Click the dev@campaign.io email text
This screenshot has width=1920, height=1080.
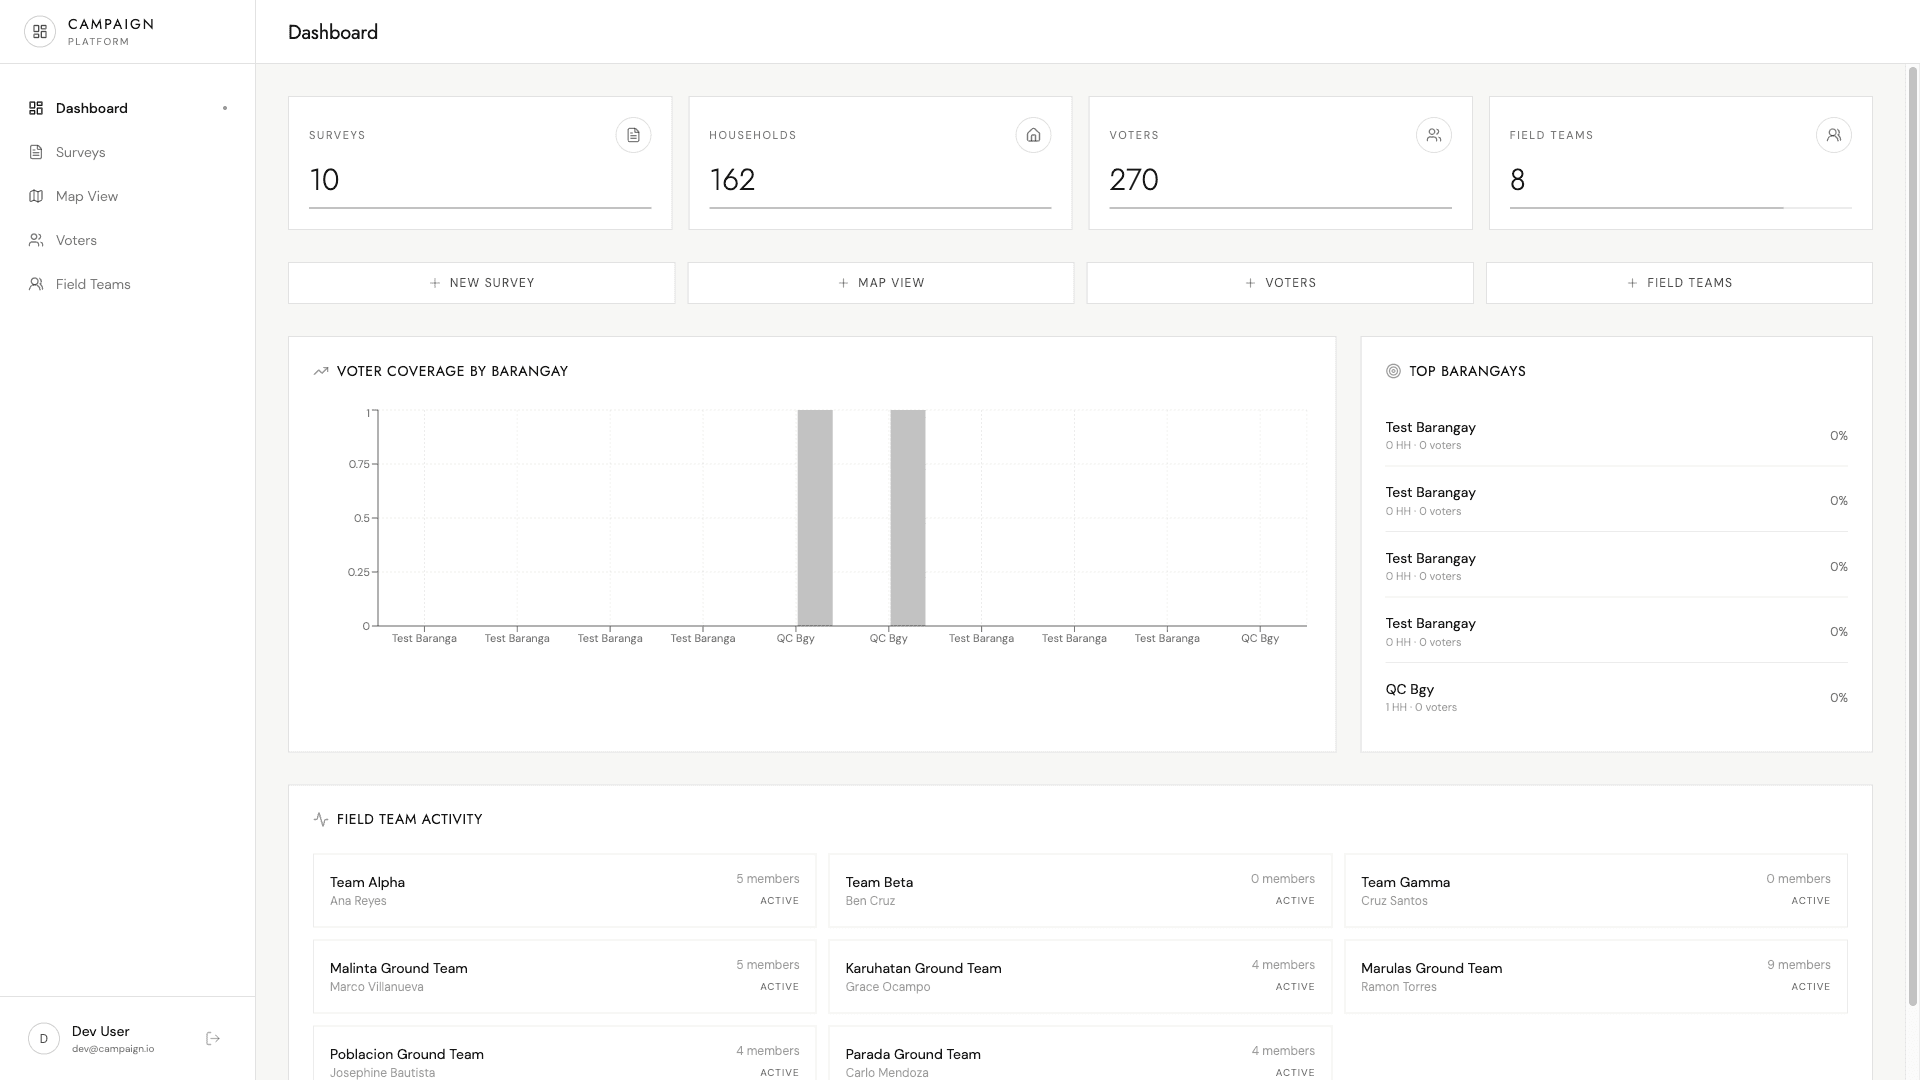(113, 1049)
